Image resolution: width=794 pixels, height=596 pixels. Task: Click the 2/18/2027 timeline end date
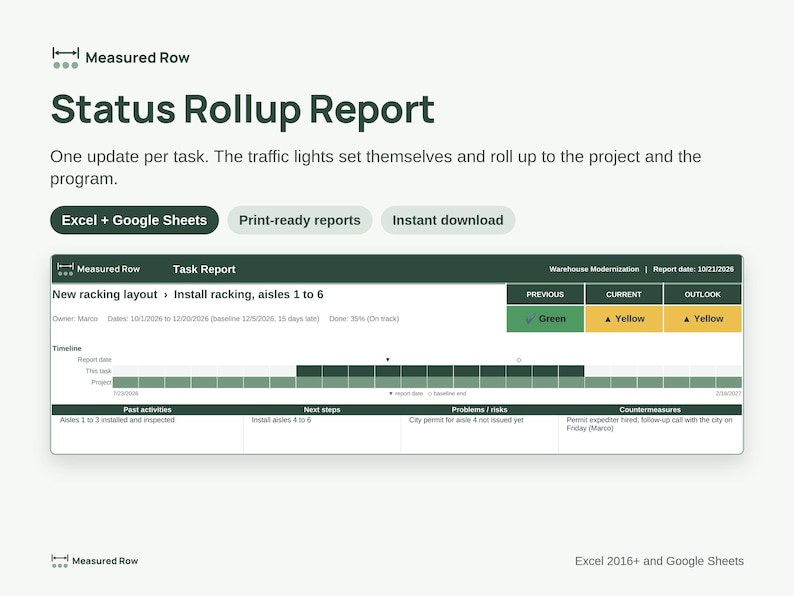pos(728,393)
